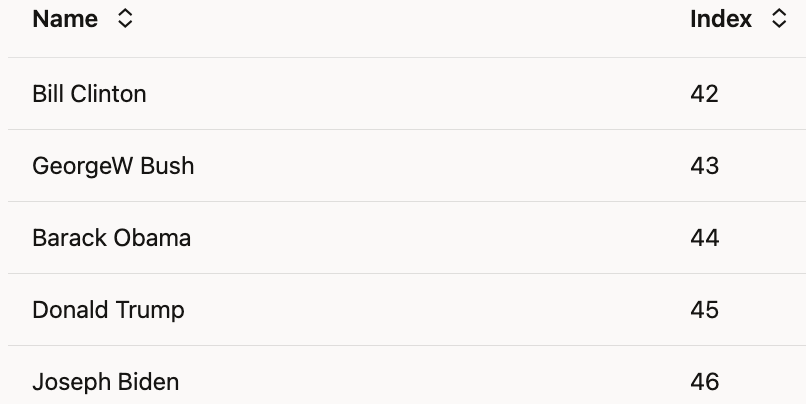Click the sort icon beside the Name header
The width and height of the screenshot is (806, 404).
point(125,19)
